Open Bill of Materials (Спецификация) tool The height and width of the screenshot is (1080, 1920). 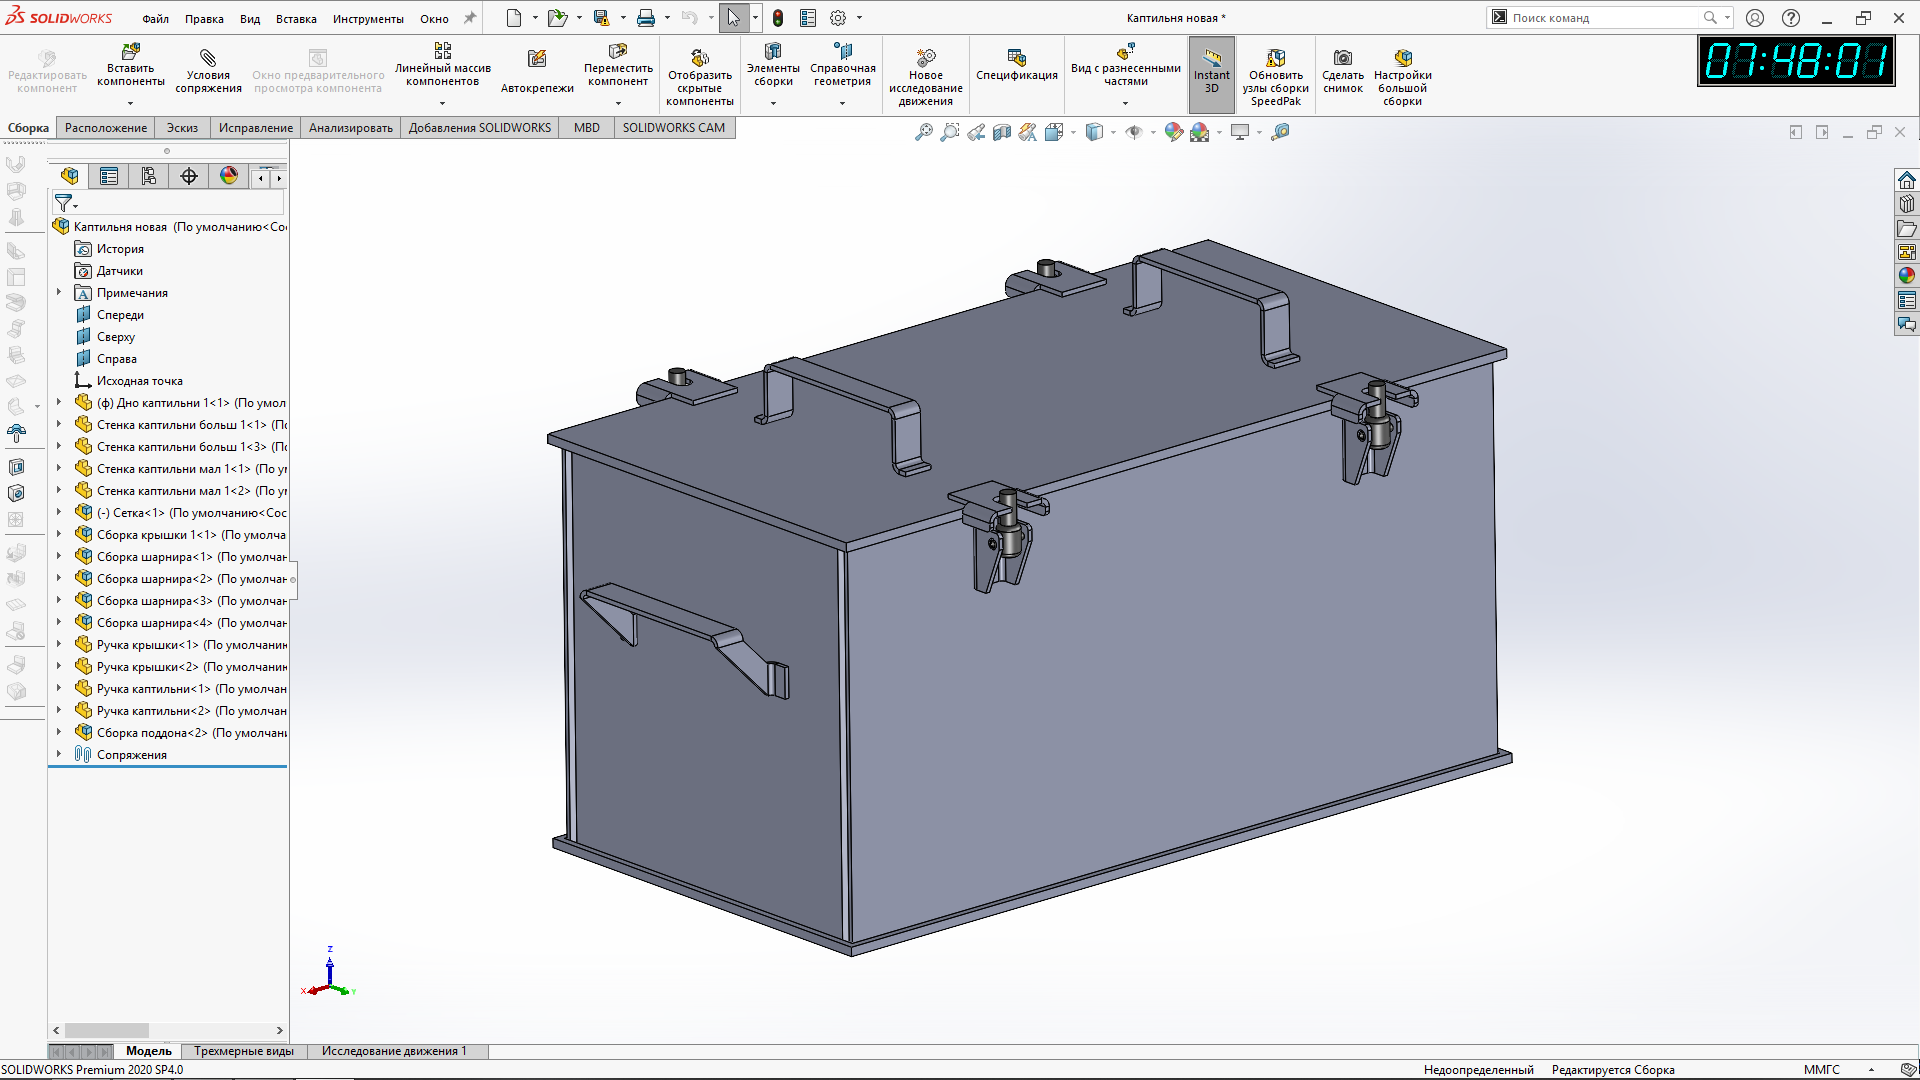tap(1017, 66)
